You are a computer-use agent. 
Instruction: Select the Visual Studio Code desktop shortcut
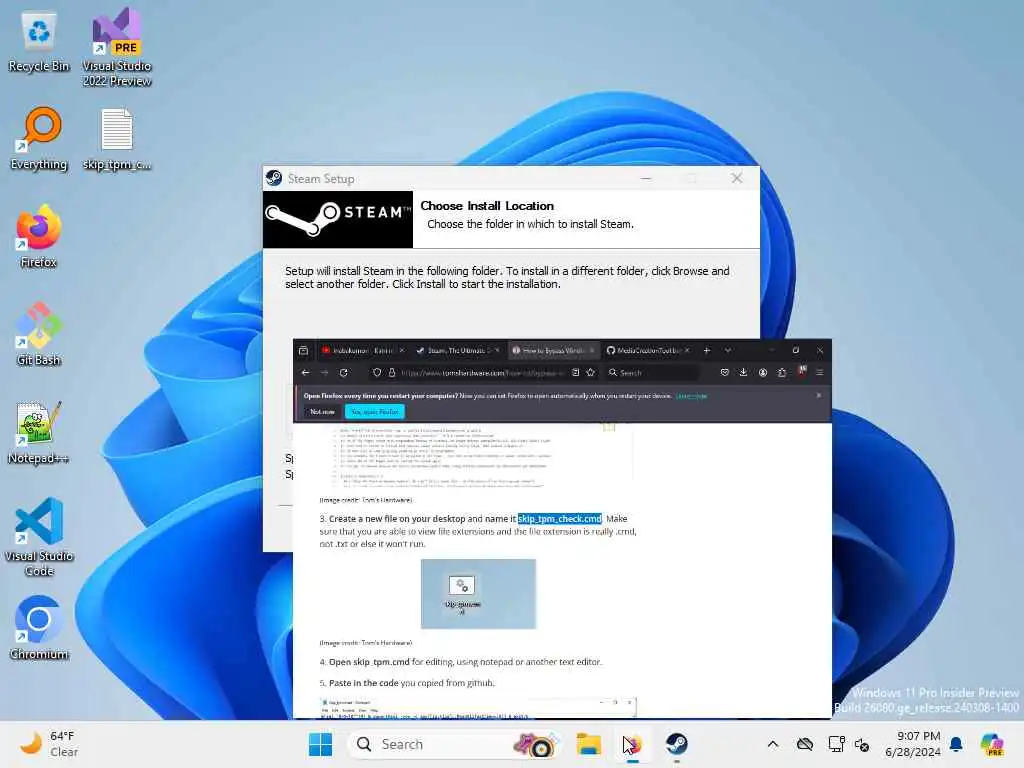39,537
